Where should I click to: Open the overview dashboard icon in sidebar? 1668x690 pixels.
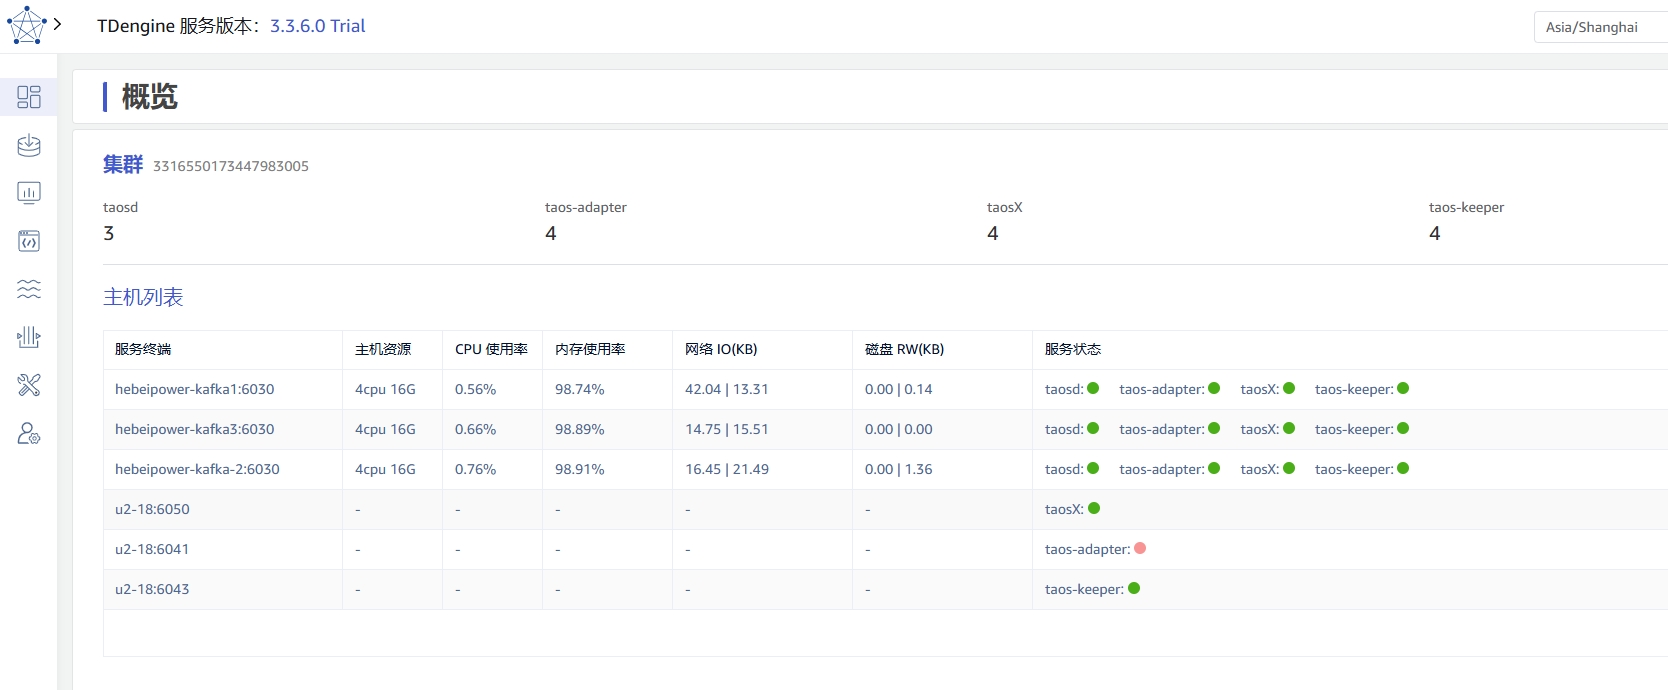[x=29, y=97]
